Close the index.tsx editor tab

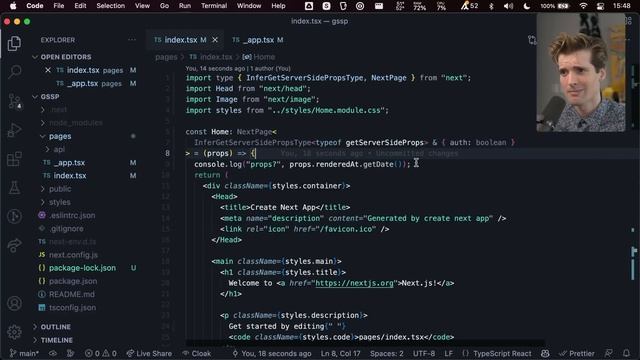[215, 40]
